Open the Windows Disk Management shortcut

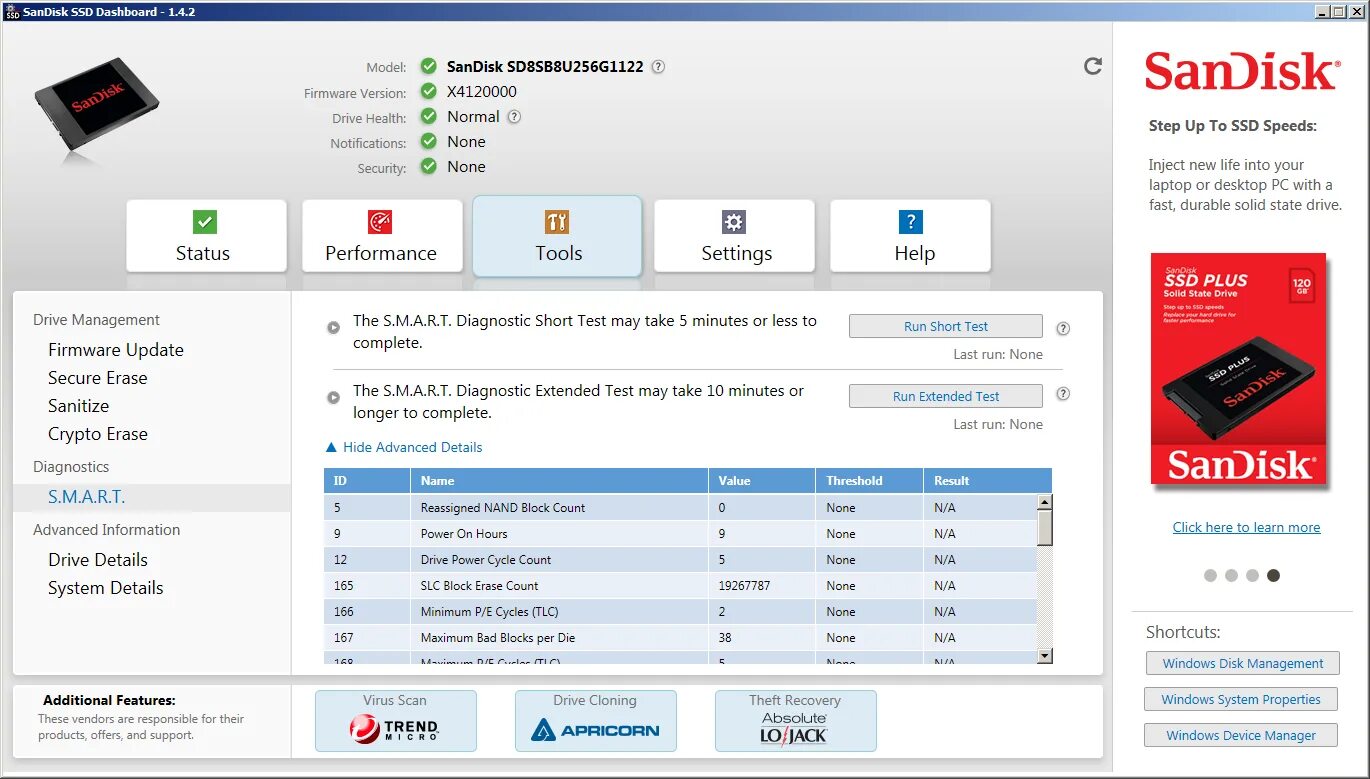coord(1243,663)
